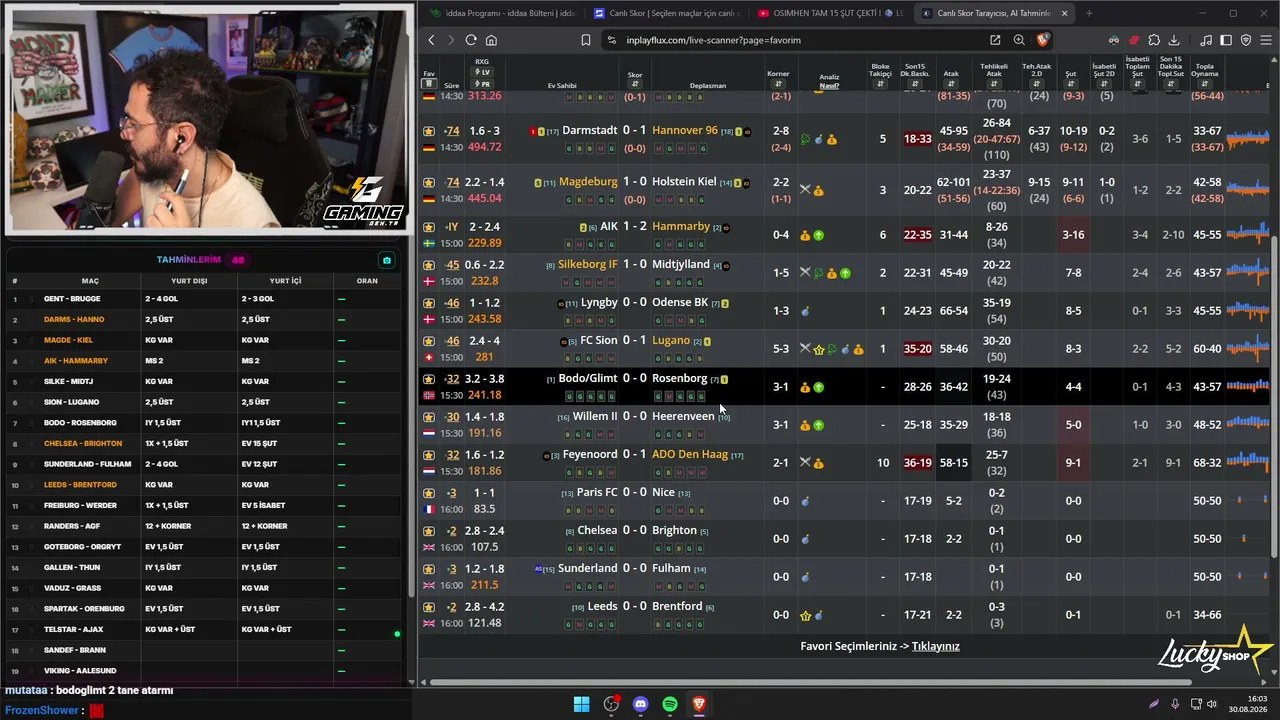
Task: Toggle favorite star for FC Sion match
Action: point(429,341)
